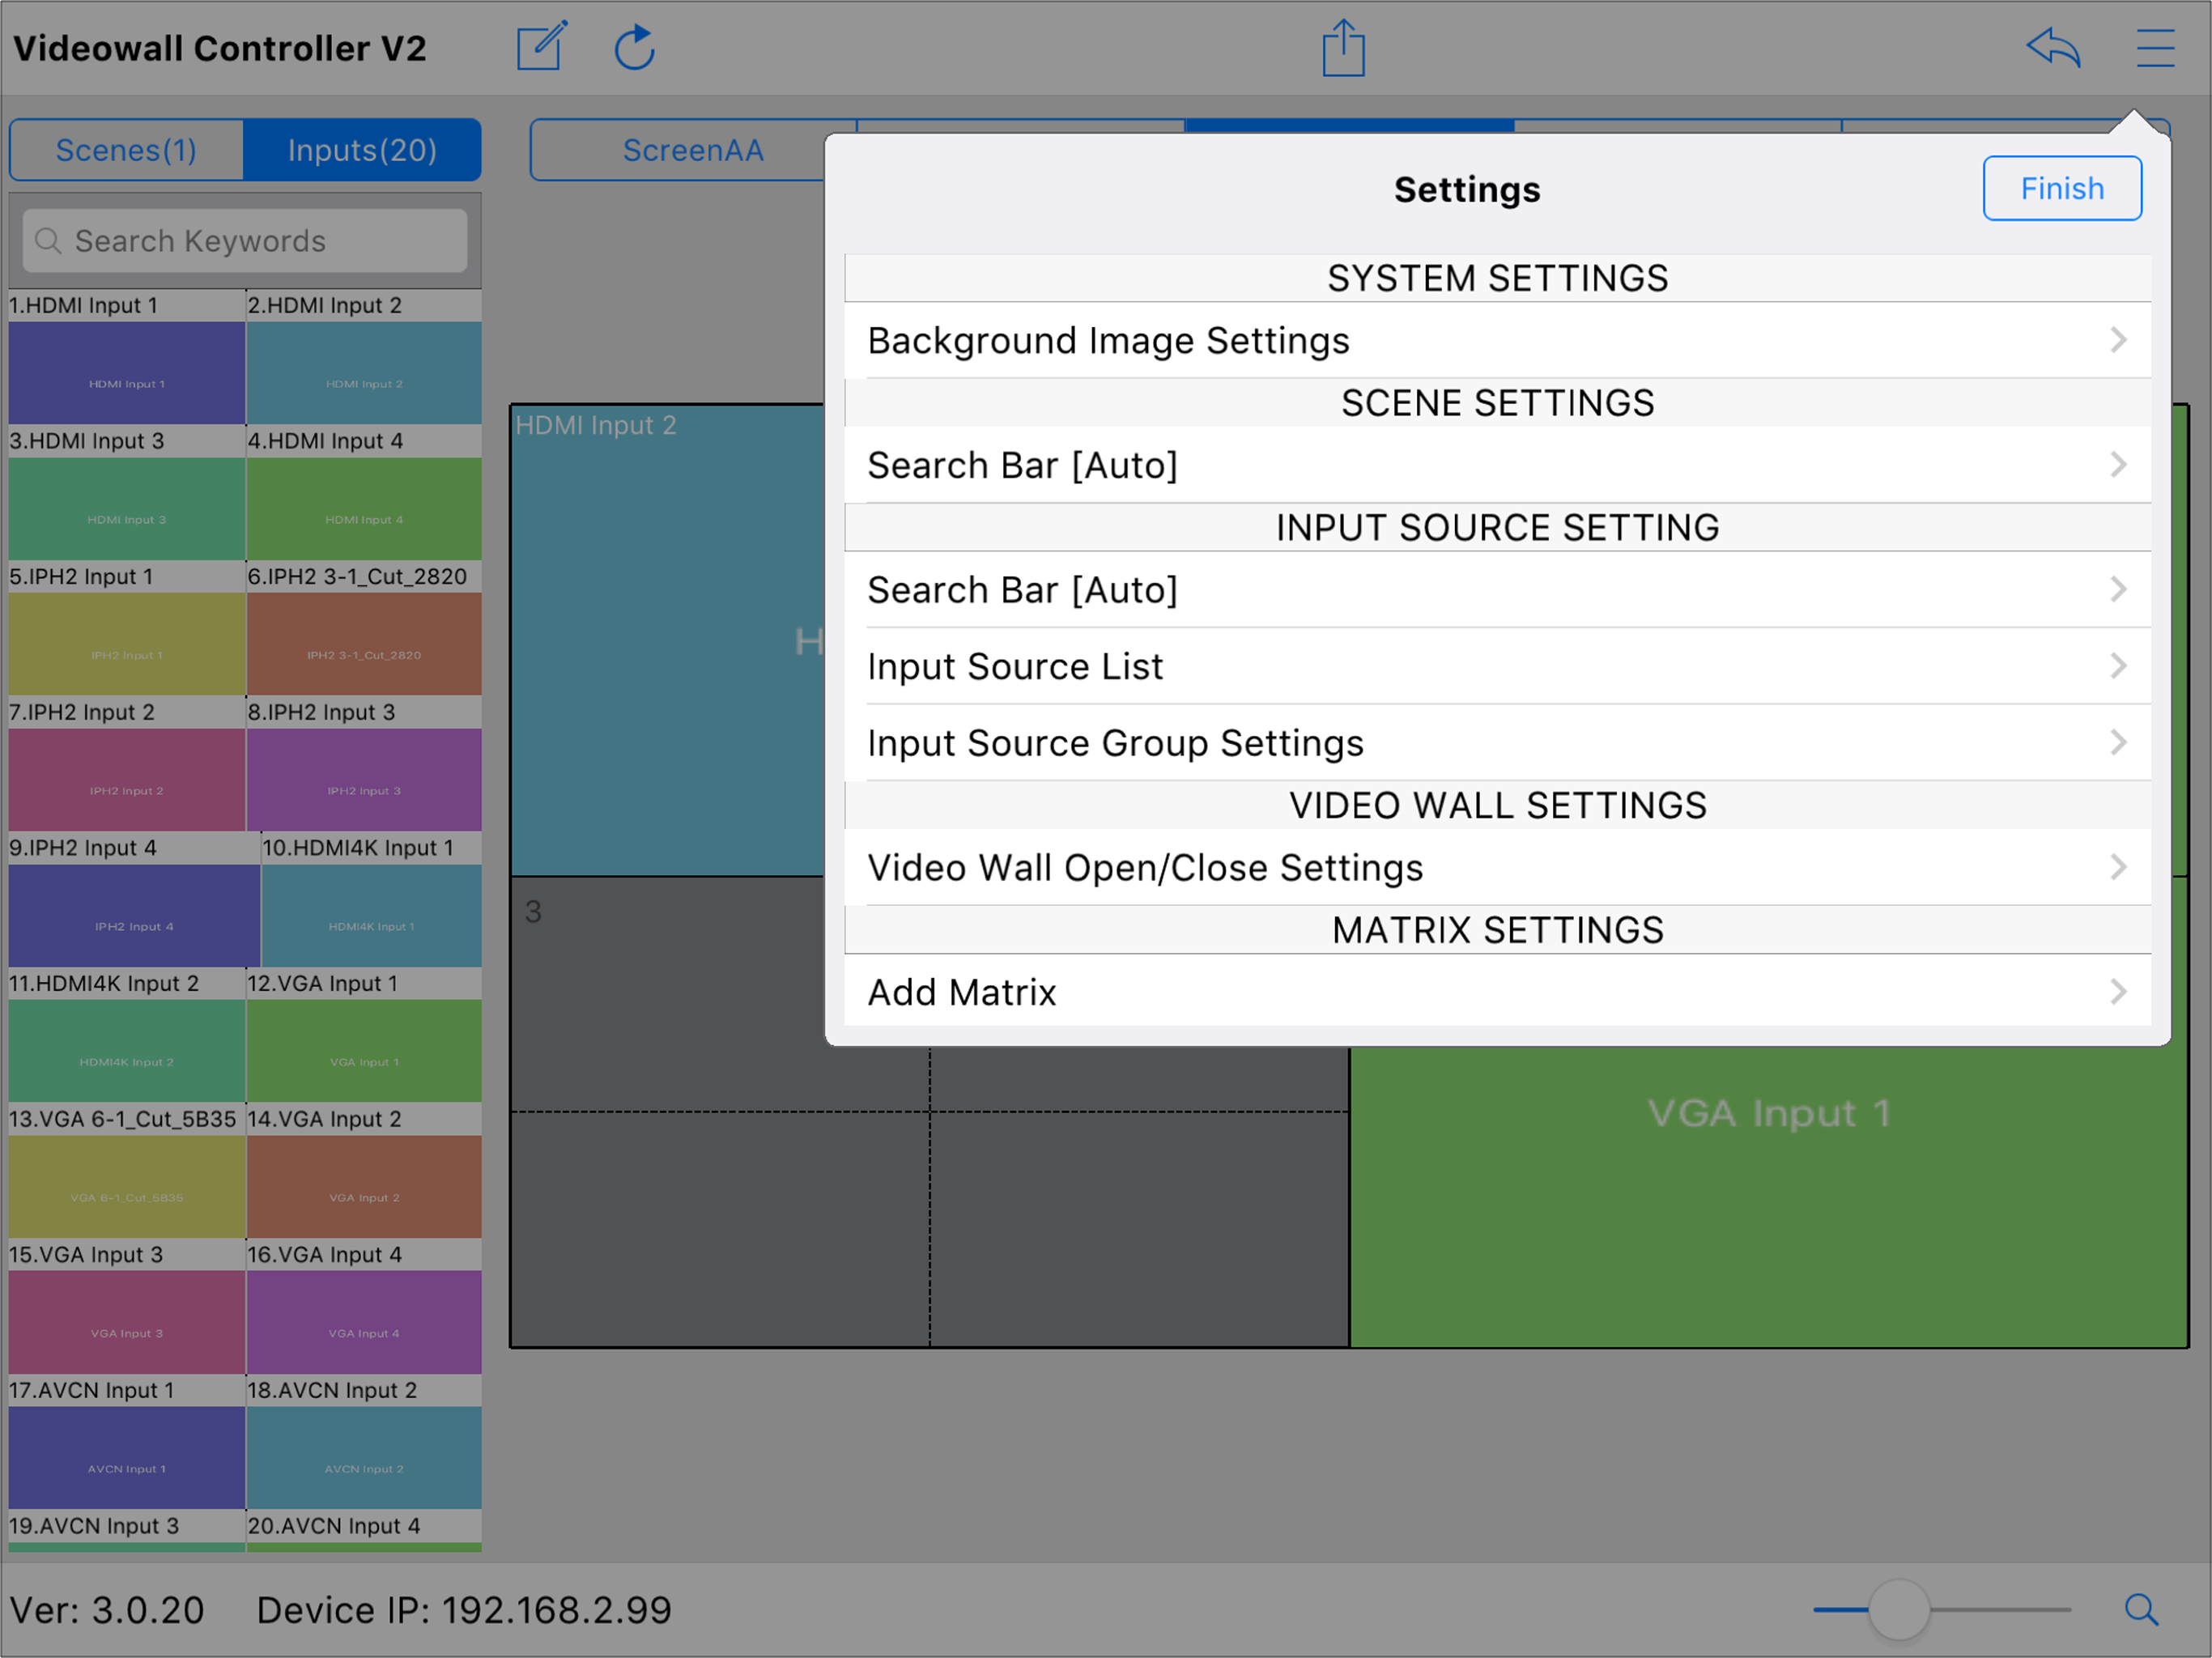Switch to the Scenes(1) tab
Screen dimensions: 2212x1658
[126, 150]
